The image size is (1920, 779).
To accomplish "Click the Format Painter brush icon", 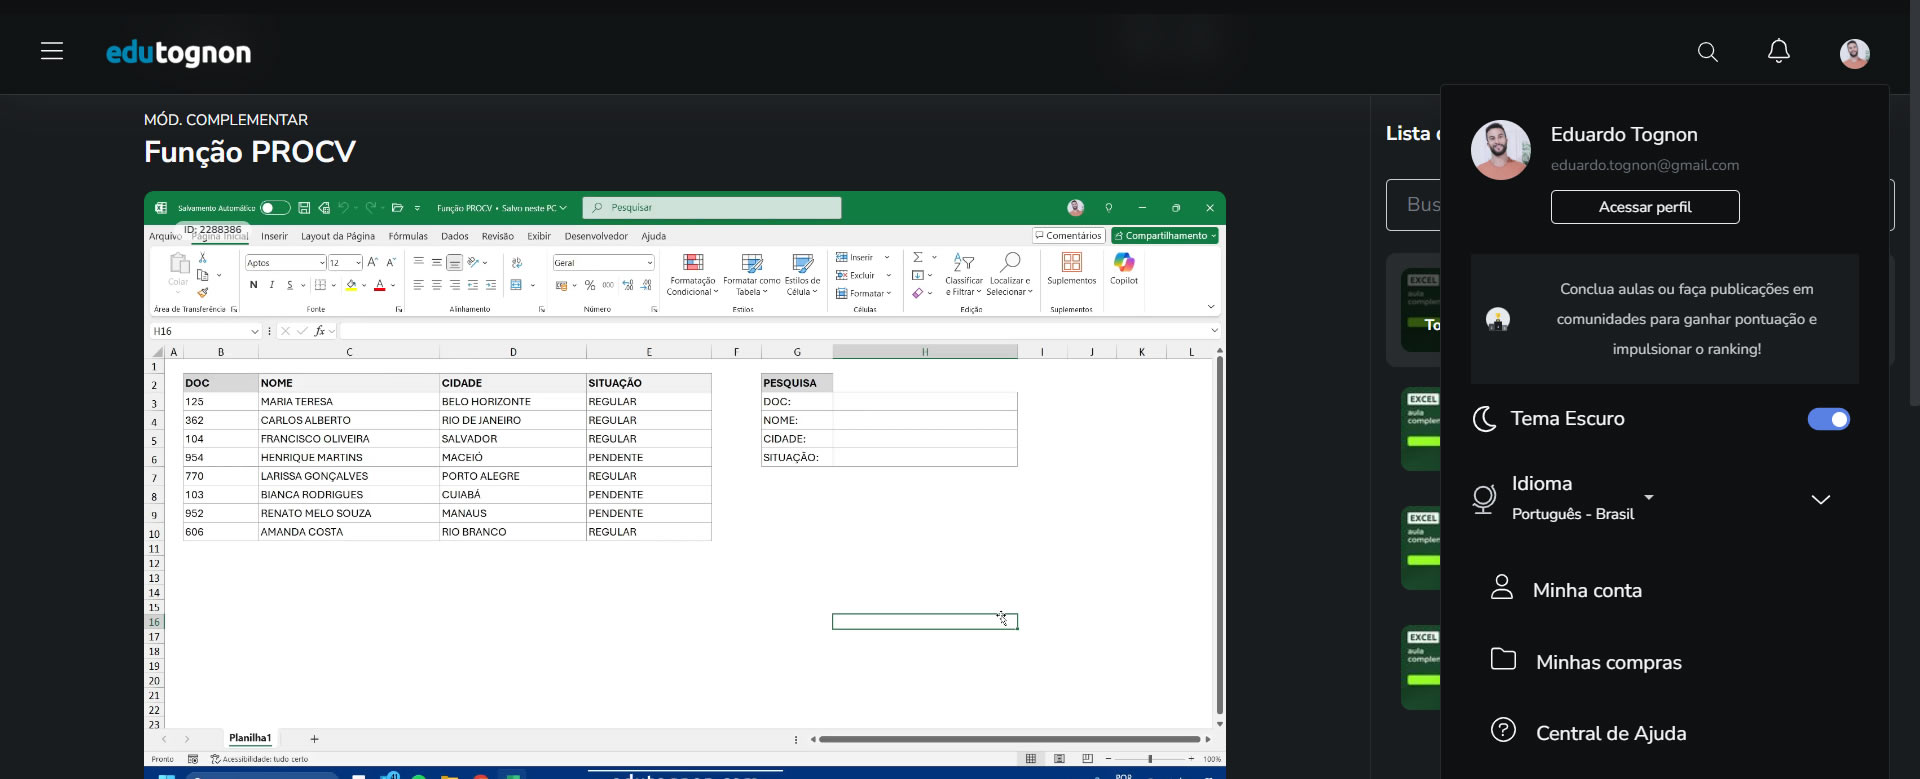I will (203, 293).
